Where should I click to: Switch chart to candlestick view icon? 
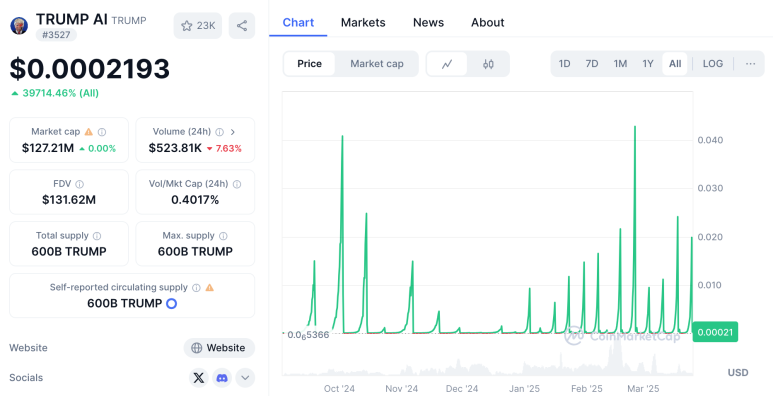click(488, 64)
